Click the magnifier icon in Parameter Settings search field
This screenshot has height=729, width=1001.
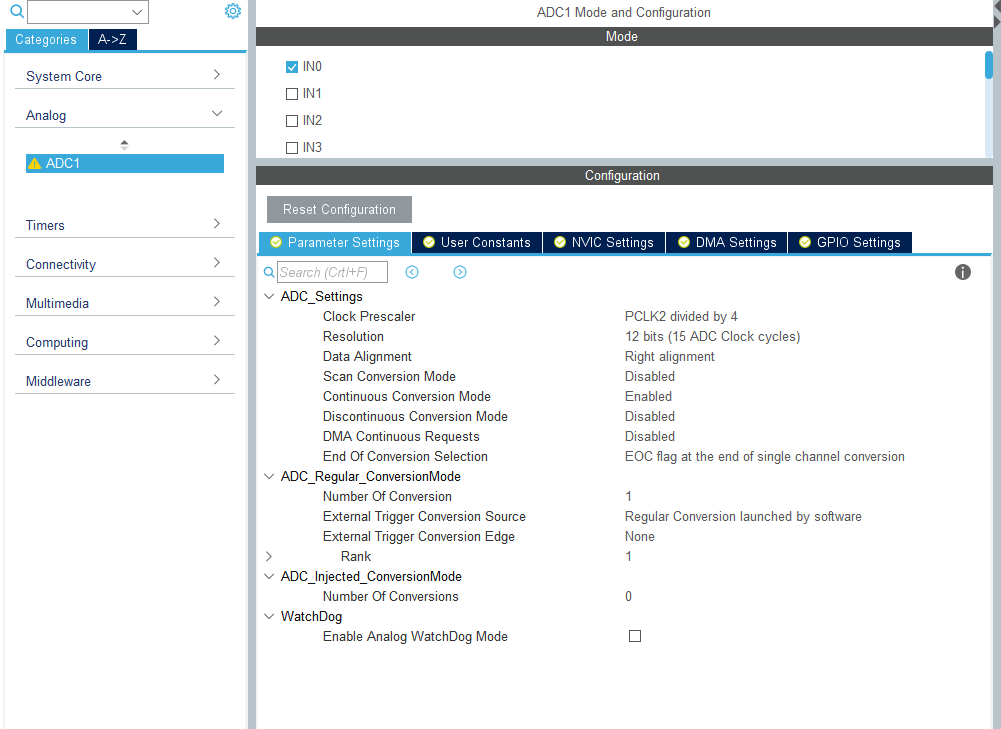268,272
